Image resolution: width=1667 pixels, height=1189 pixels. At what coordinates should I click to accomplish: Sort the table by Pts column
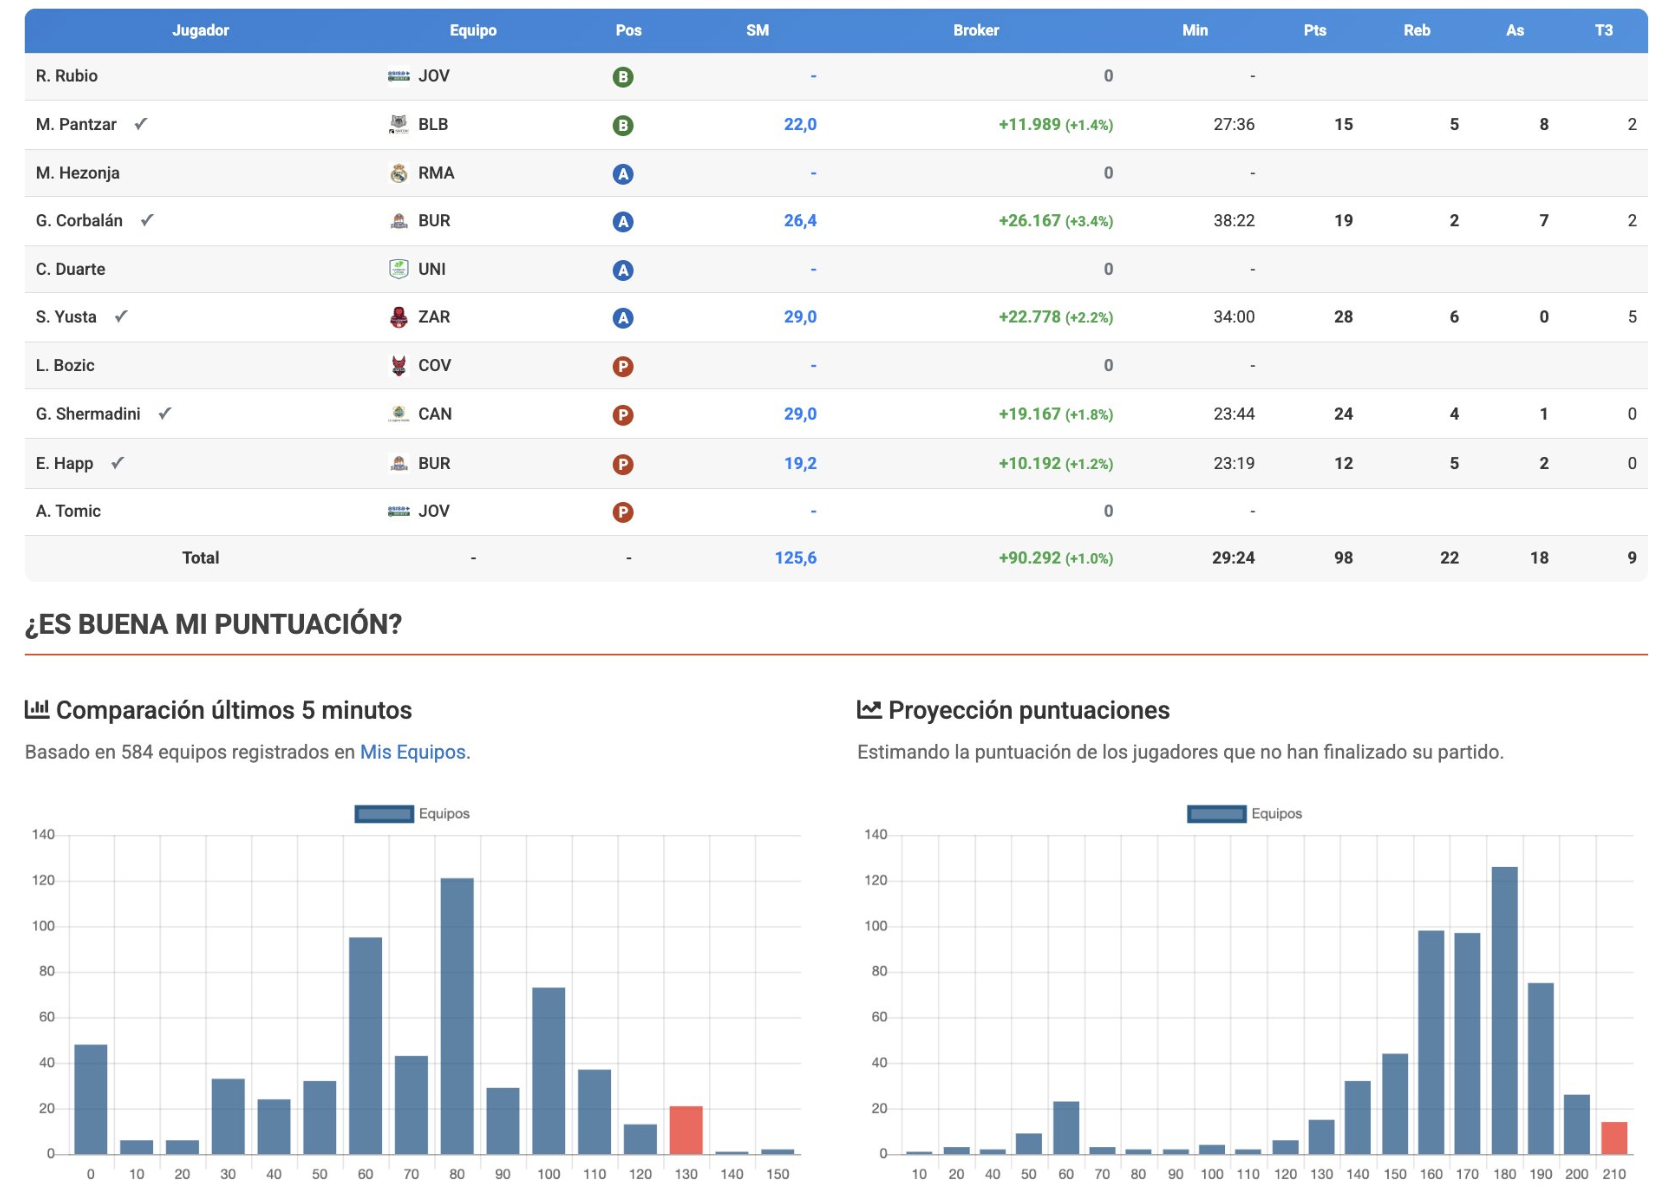[x=1314, y=30]
